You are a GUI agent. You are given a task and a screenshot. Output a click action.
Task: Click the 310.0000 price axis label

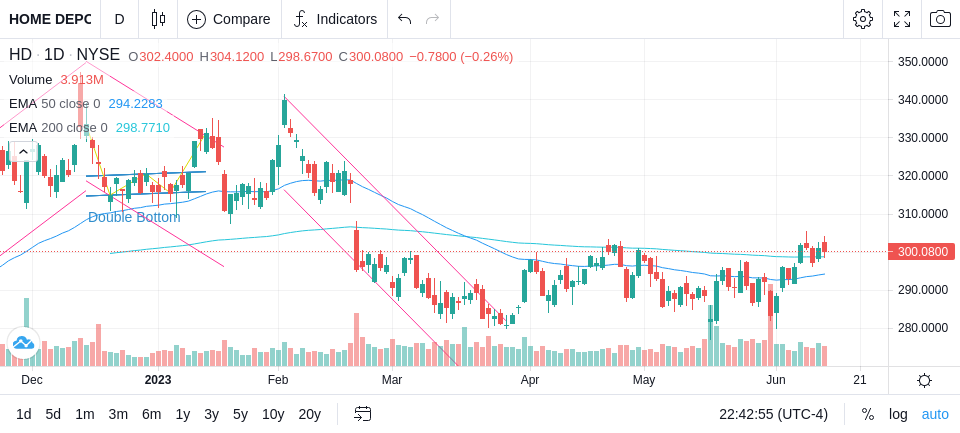(923, 214)
